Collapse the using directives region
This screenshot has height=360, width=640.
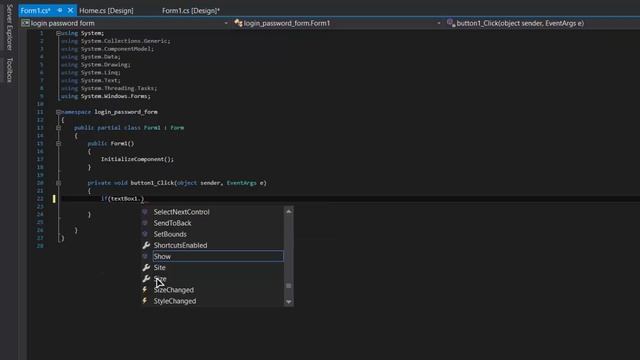58,33
